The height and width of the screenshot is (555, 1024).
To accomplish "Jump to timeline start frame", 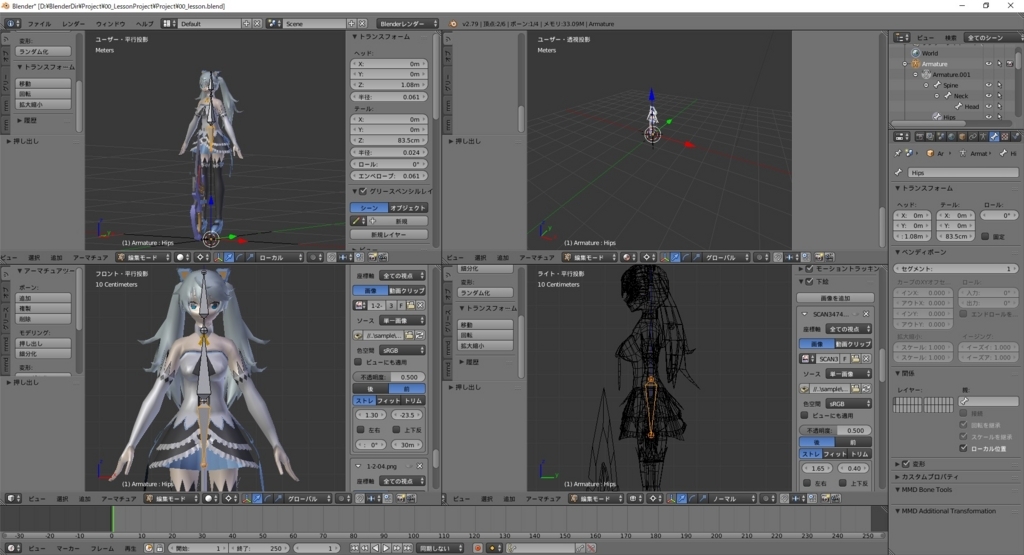I will click(354, 548).
